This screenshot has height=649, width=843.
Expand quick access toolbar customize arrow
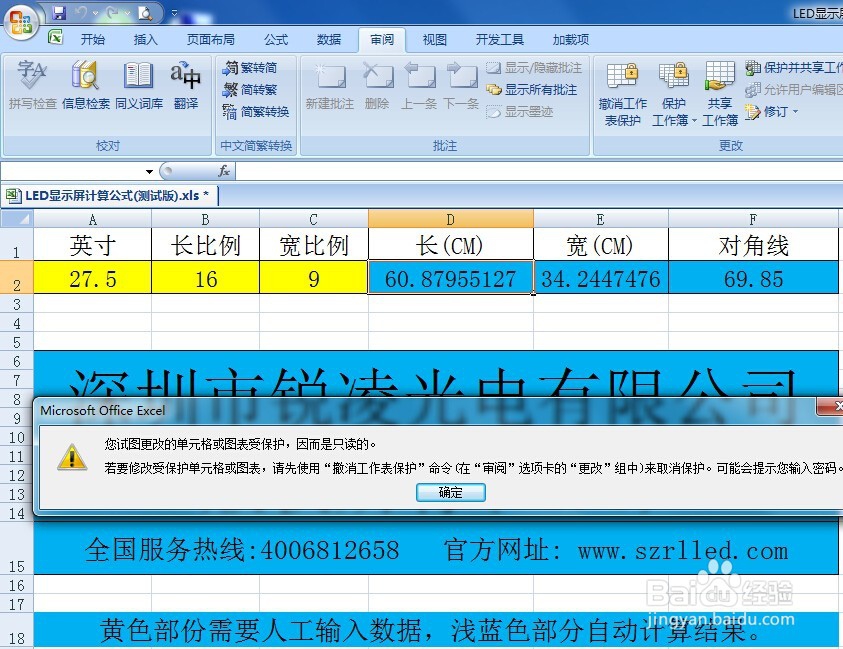pyautogui.click(x=174, y=13)
